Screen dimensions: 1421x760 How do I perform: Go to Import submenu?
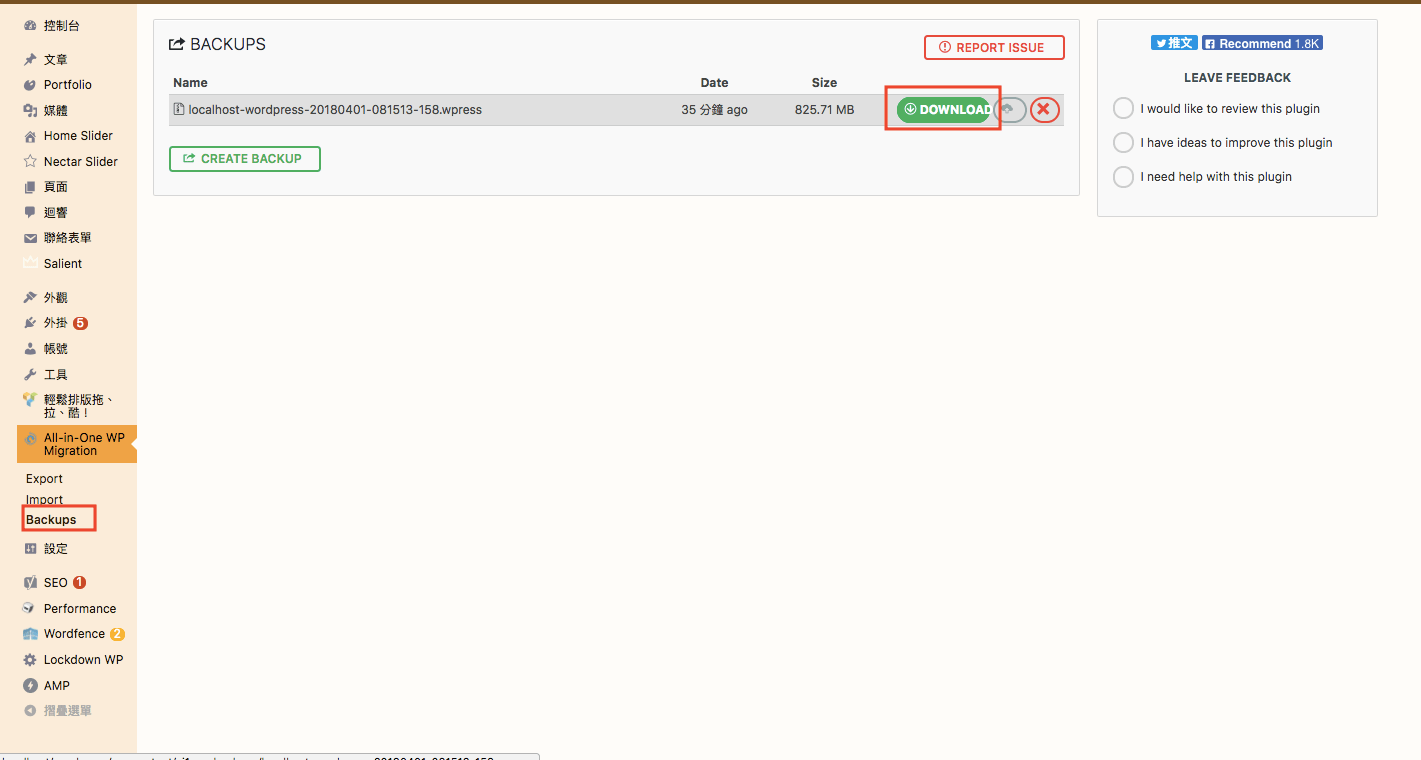point(44,500)
